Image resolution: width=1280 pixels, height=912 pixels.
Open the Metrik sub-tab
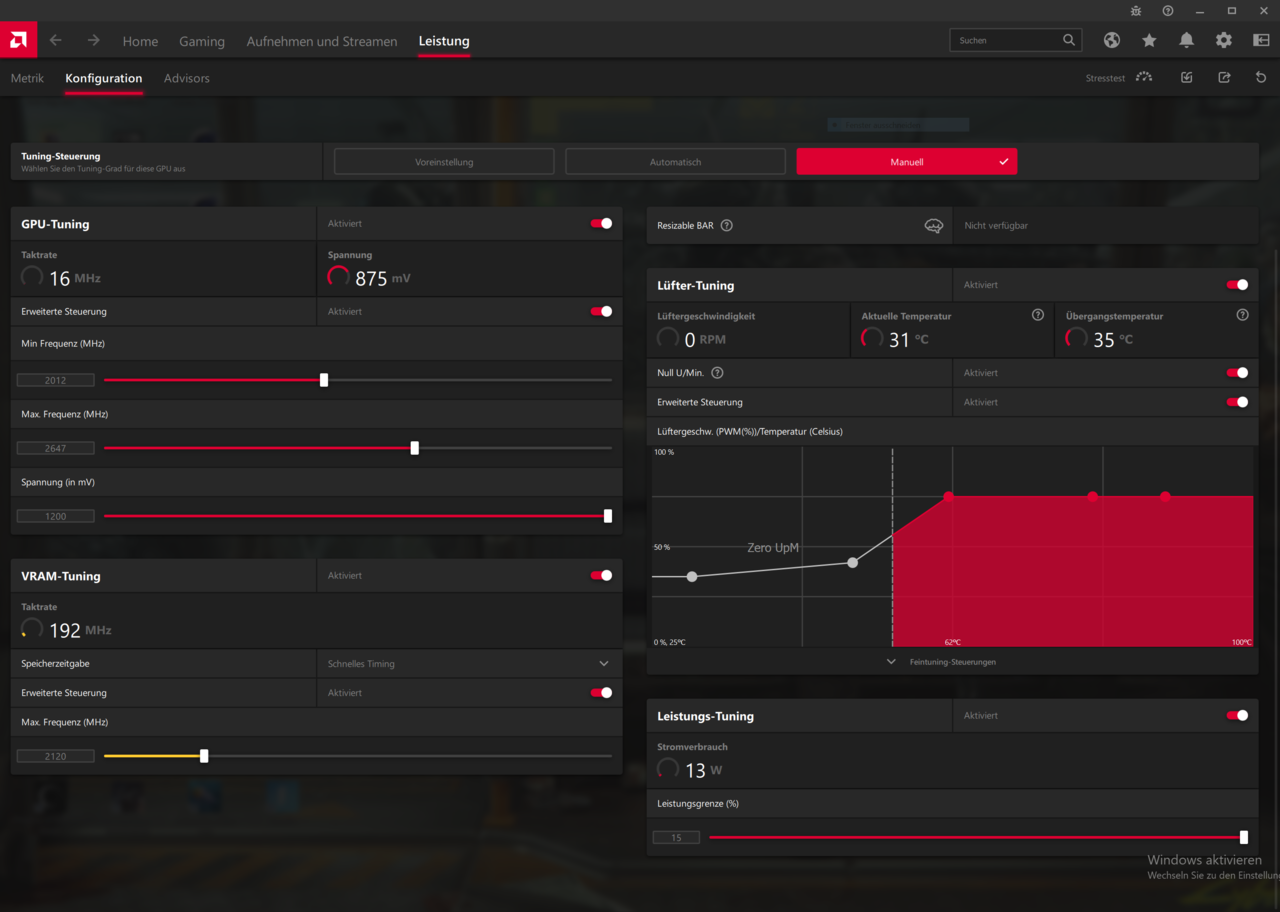click(27, 78)
